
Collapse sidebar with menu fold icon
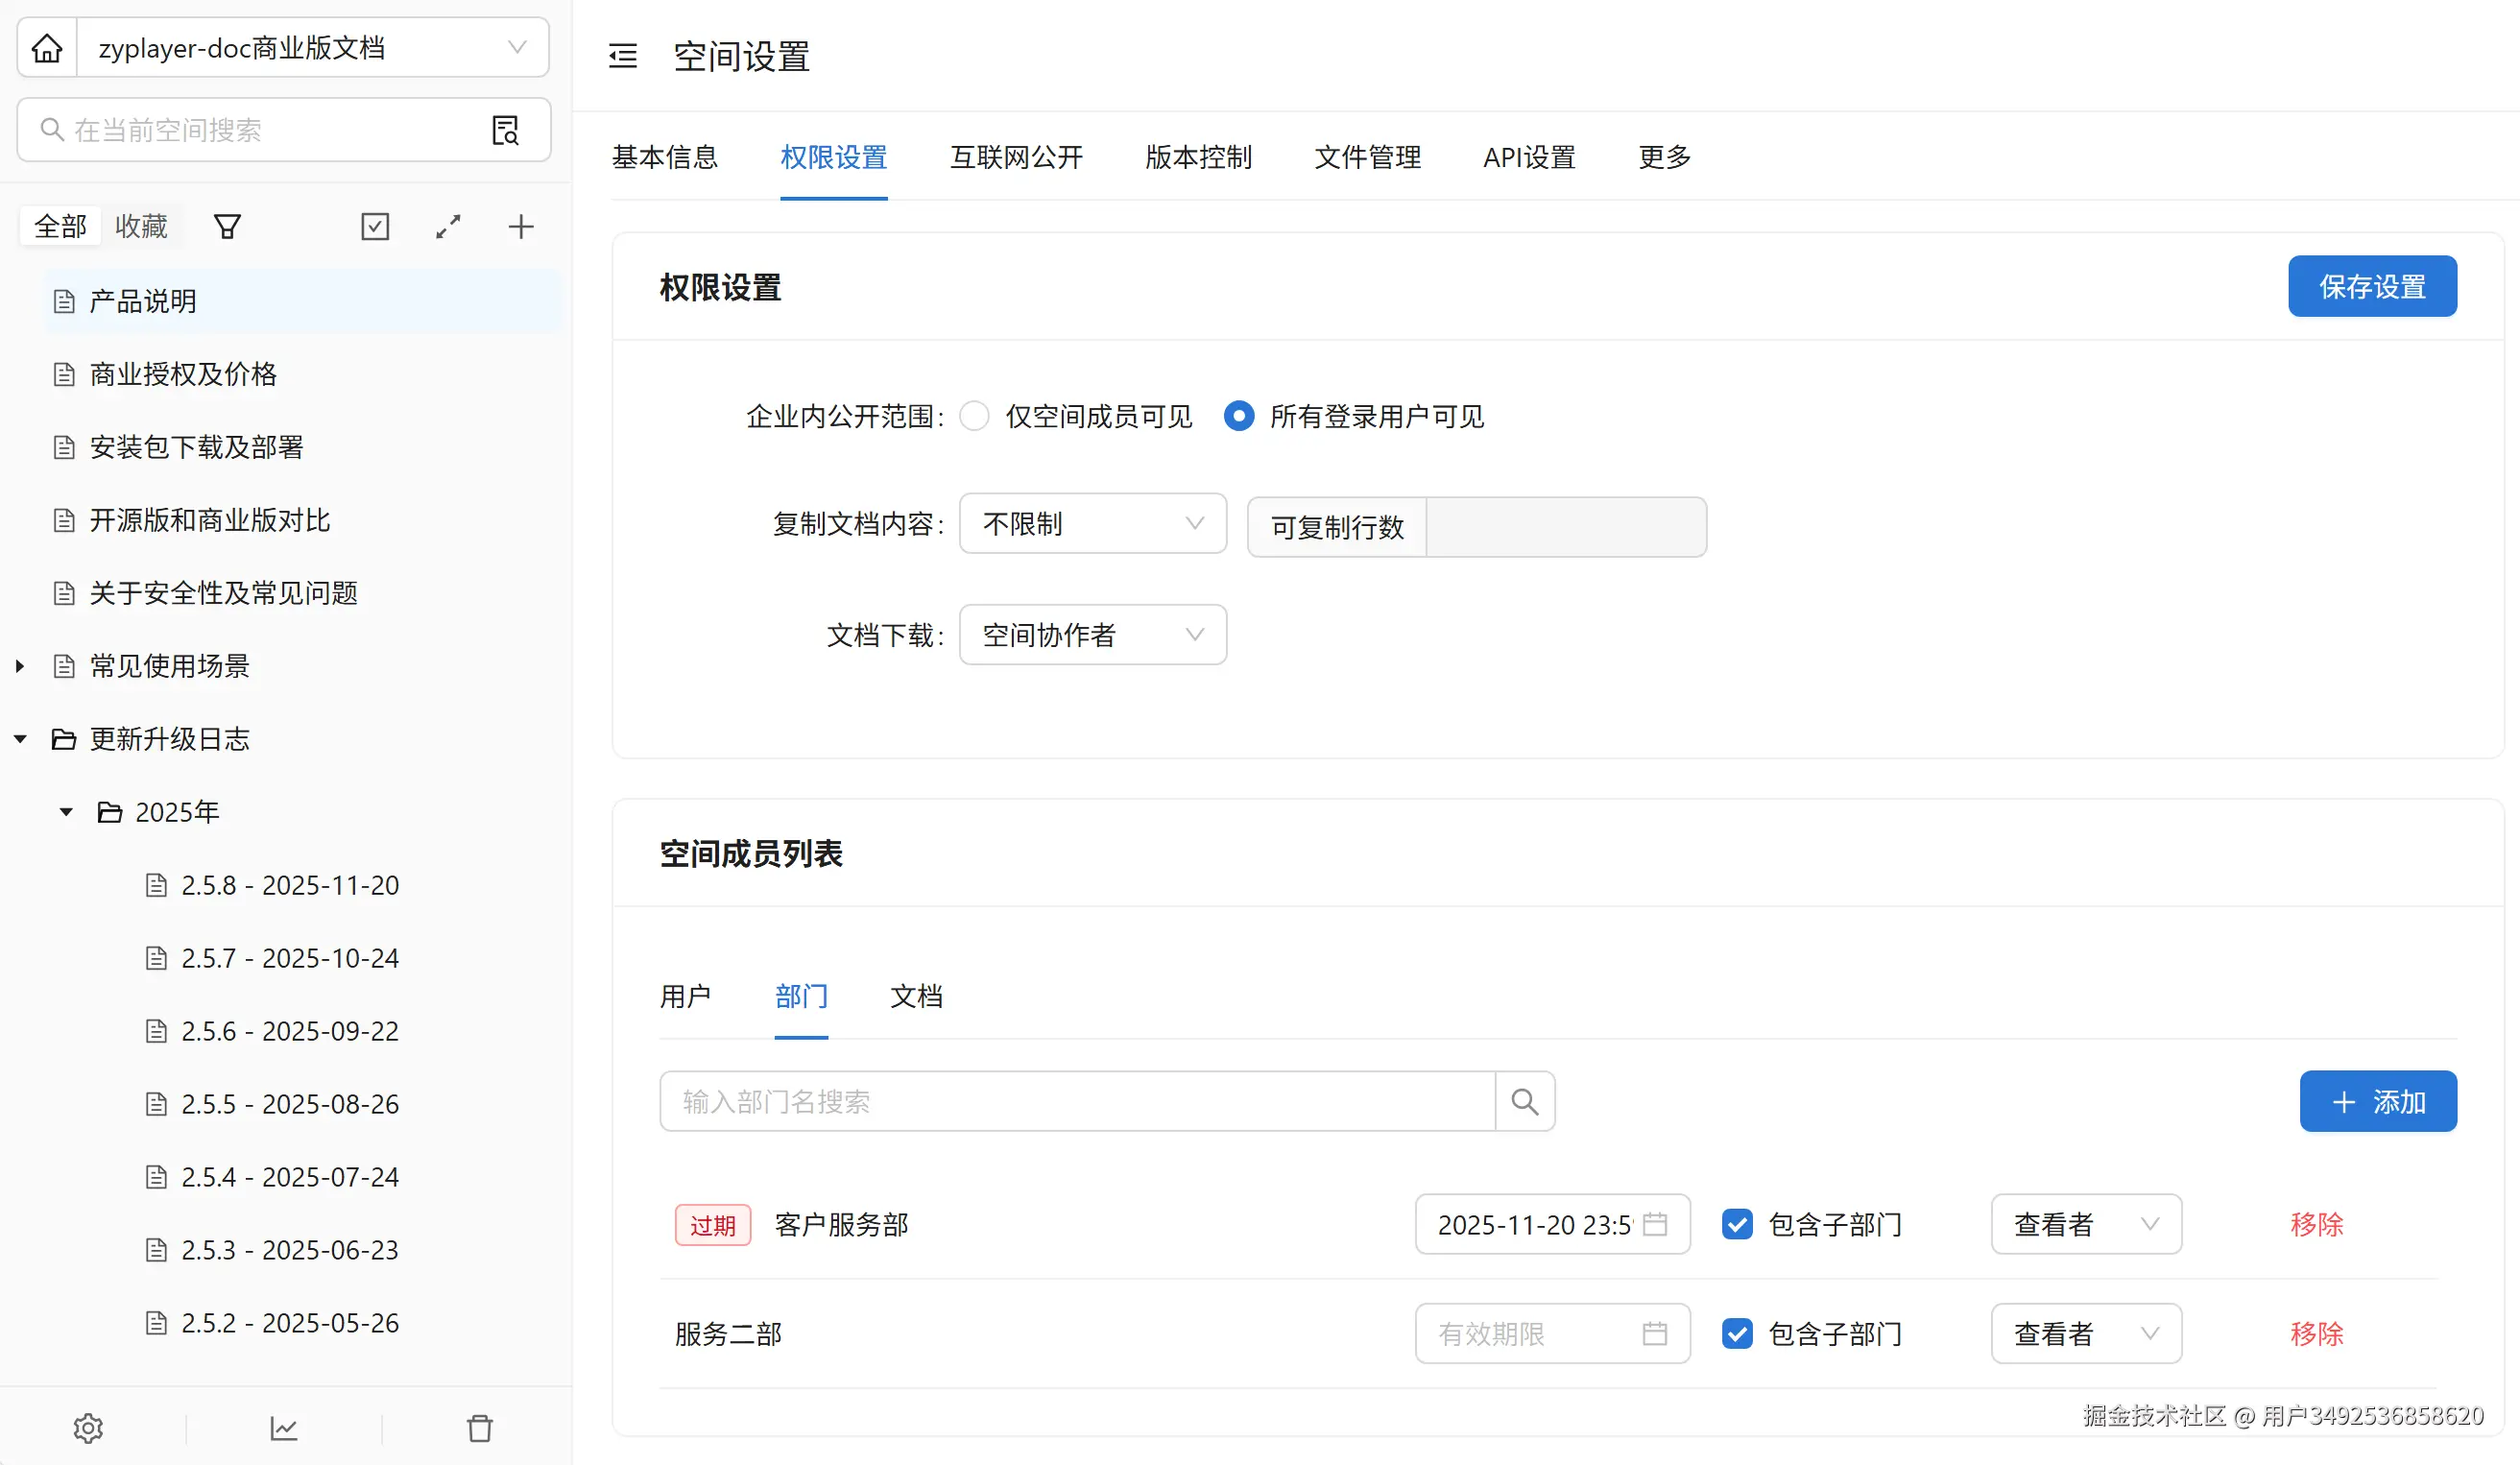click(x=623, y=56)
